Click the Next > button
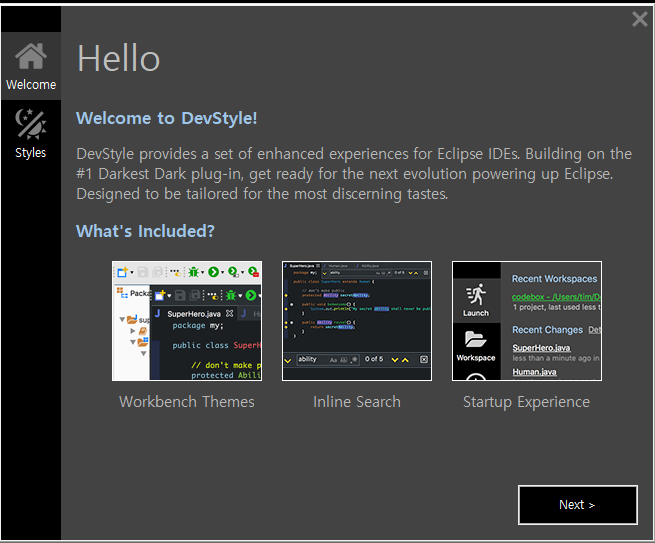Screen dimensions: 655x543 pyautogui.click(x=578, y=505)
